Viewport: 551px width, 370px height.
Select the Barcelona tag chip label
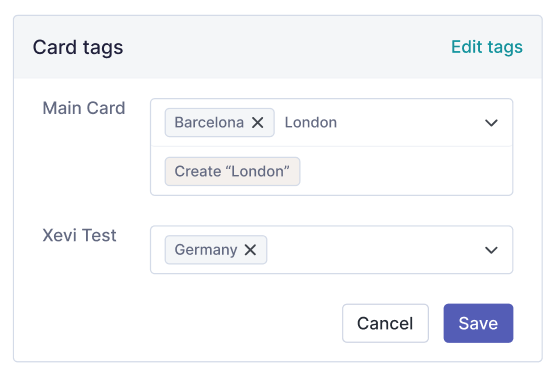pyautogui.click(x=209, y=123)
